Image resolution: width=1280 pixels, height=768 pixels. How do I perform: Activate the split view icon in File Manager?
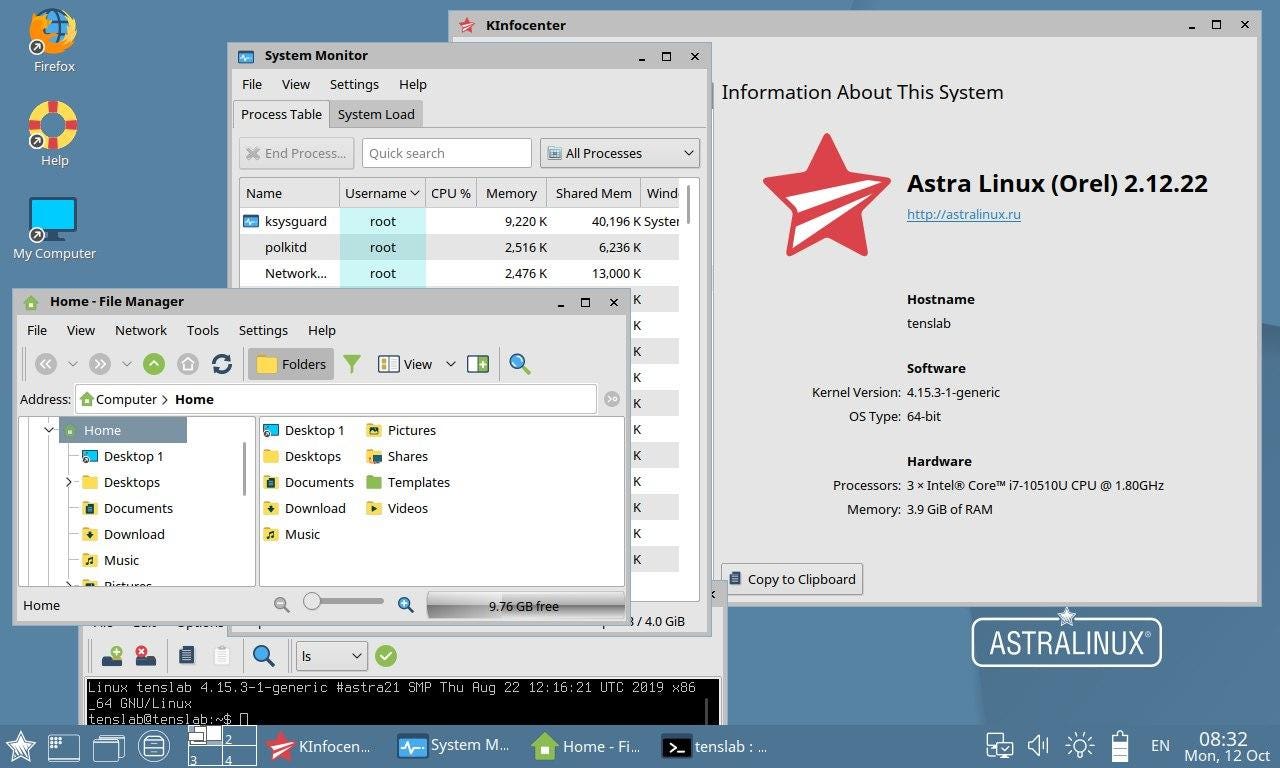click(x=478, y=364)
